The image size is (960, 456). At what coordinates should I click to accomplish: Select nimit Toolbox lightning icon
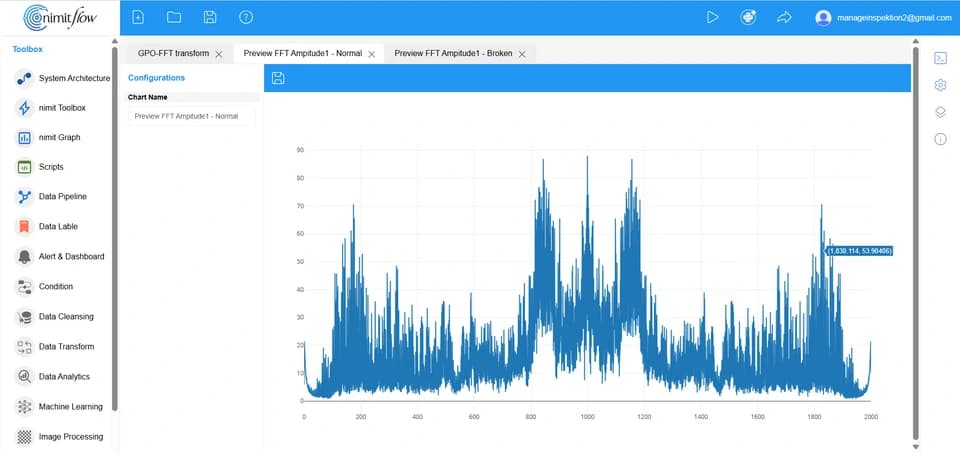point(24,108)
